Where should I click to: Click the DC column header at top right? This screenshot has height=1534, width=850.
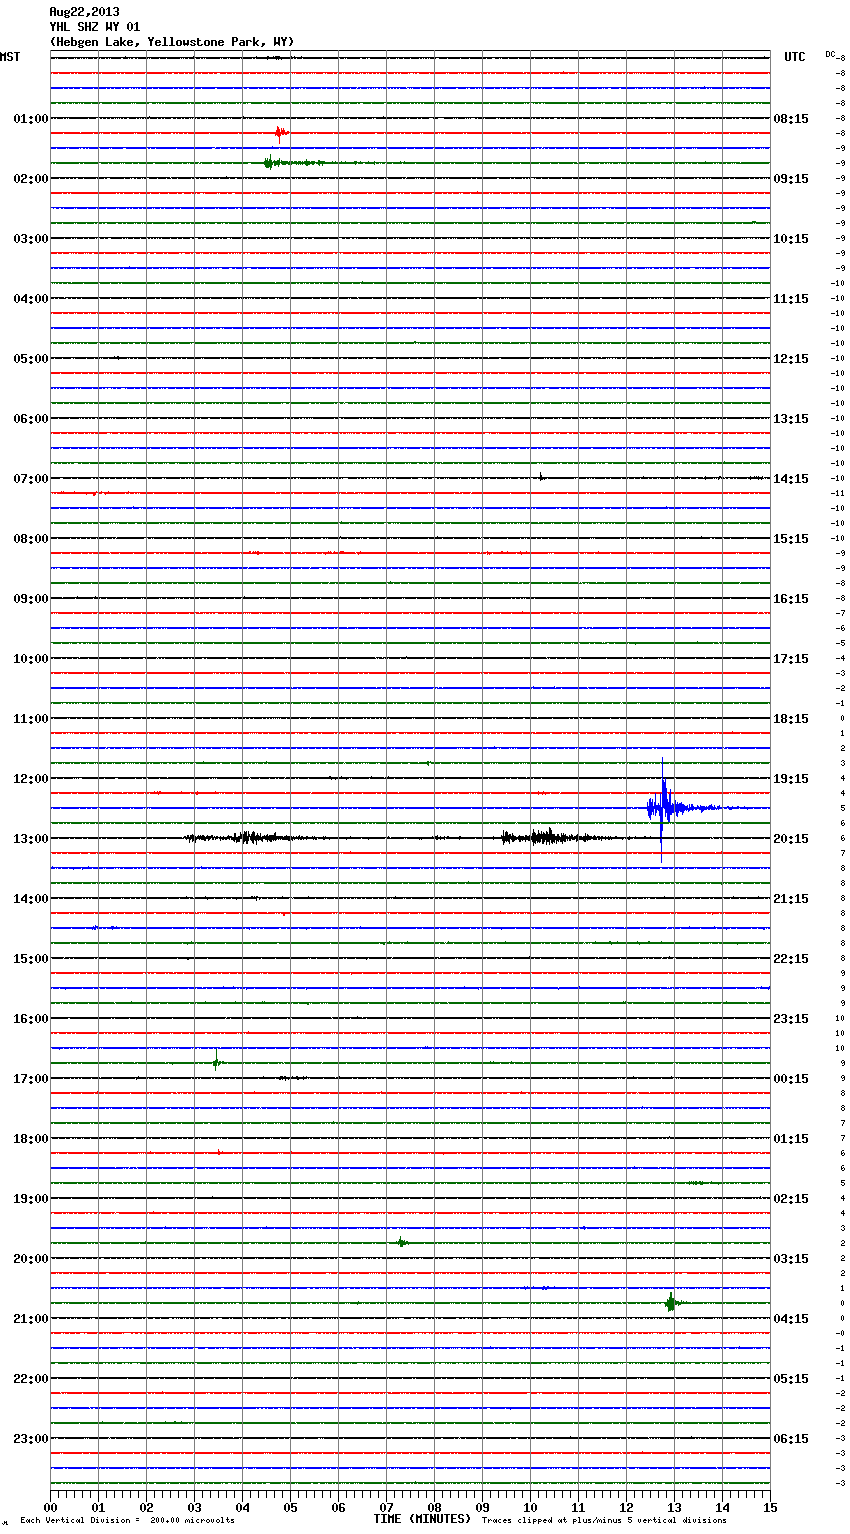[x=830, y=54]
